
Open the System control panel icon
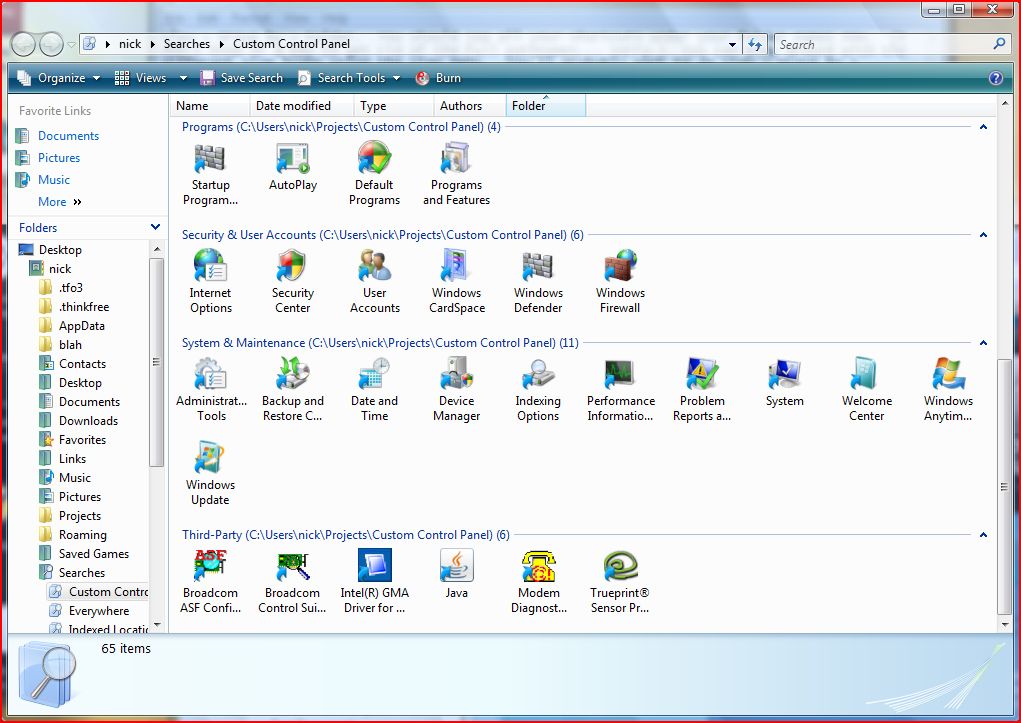(784, 383)
